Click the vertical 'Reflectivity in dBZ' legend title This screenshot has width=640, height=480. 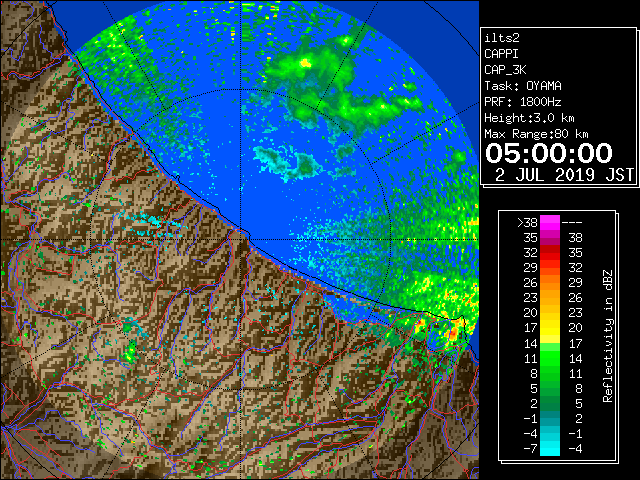tap(608, 336)
